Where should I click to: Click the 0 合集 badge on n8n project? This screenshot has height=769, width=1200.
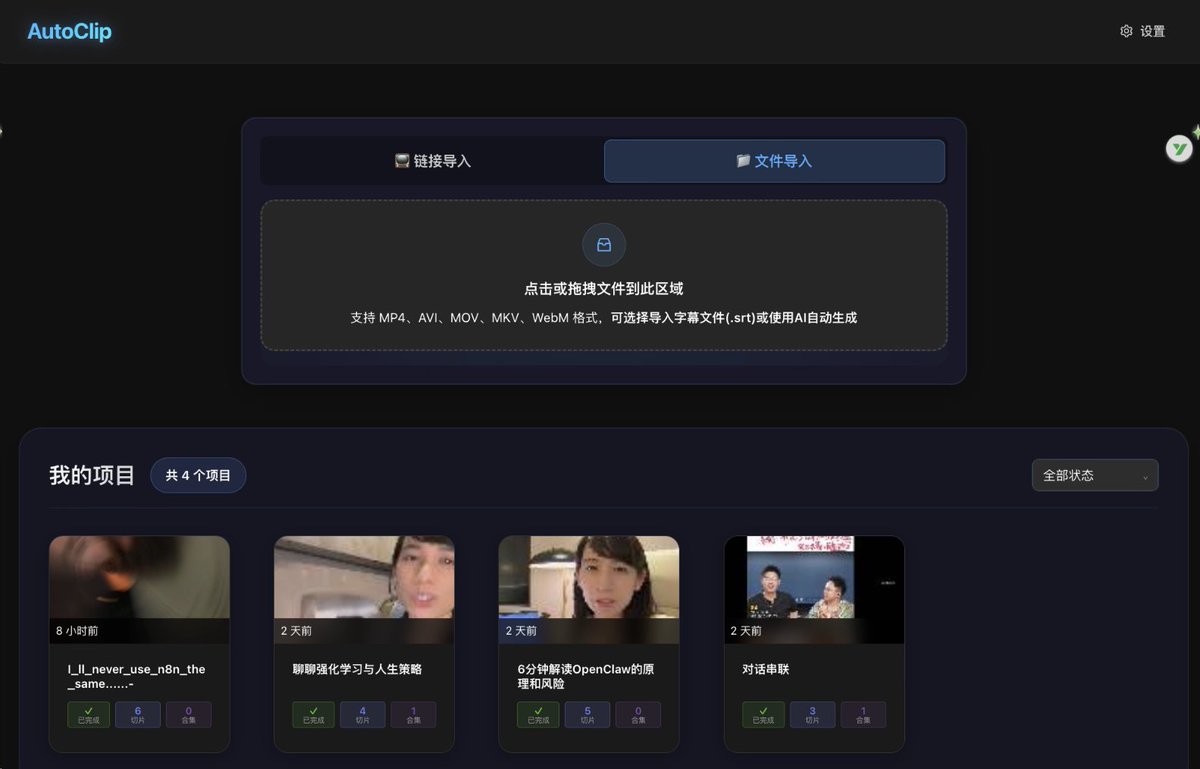coord(189,715)
